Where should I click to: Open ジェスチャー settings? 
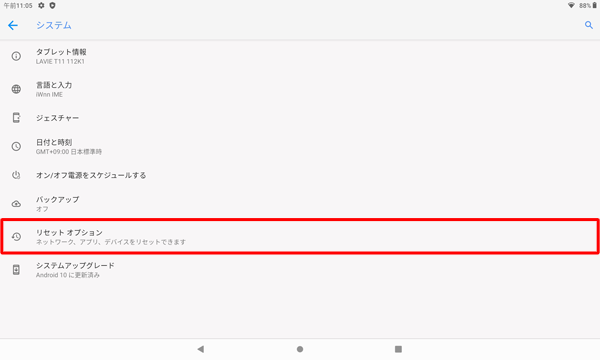point(300,118)
